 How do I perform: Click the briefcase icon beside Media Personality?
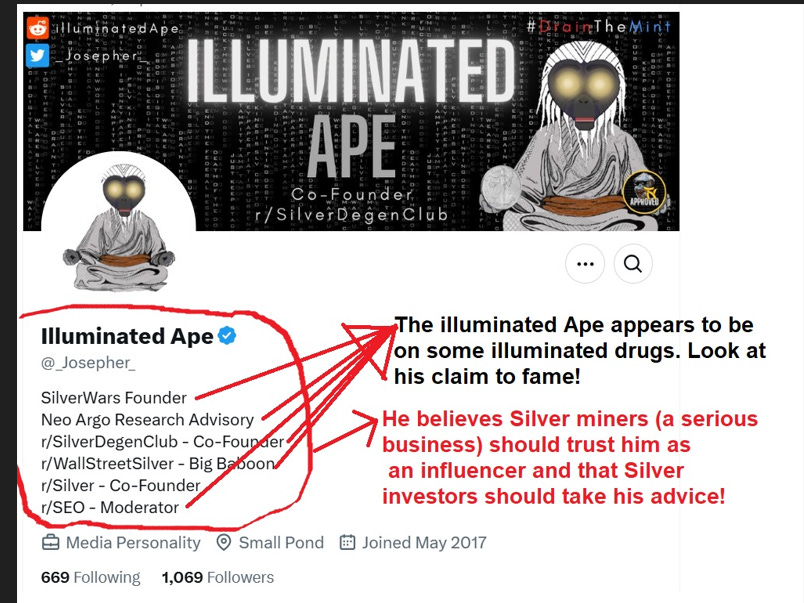[x=50, y=542]
